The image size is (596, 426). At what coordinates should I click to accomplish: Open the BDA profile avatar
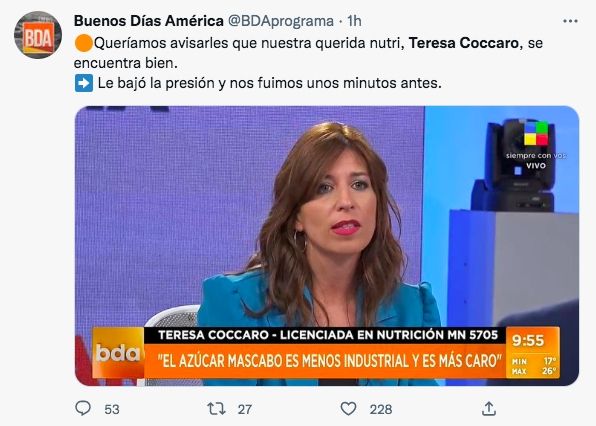(x=38, y=35)
